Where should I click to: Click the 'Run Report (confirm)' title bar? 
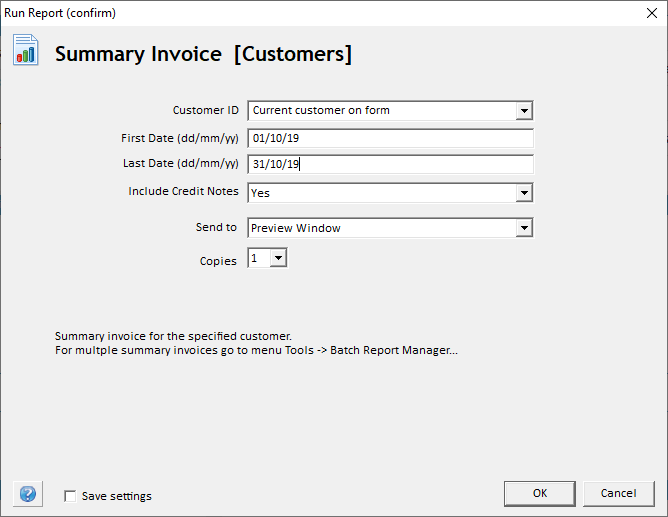click(300, 13)
